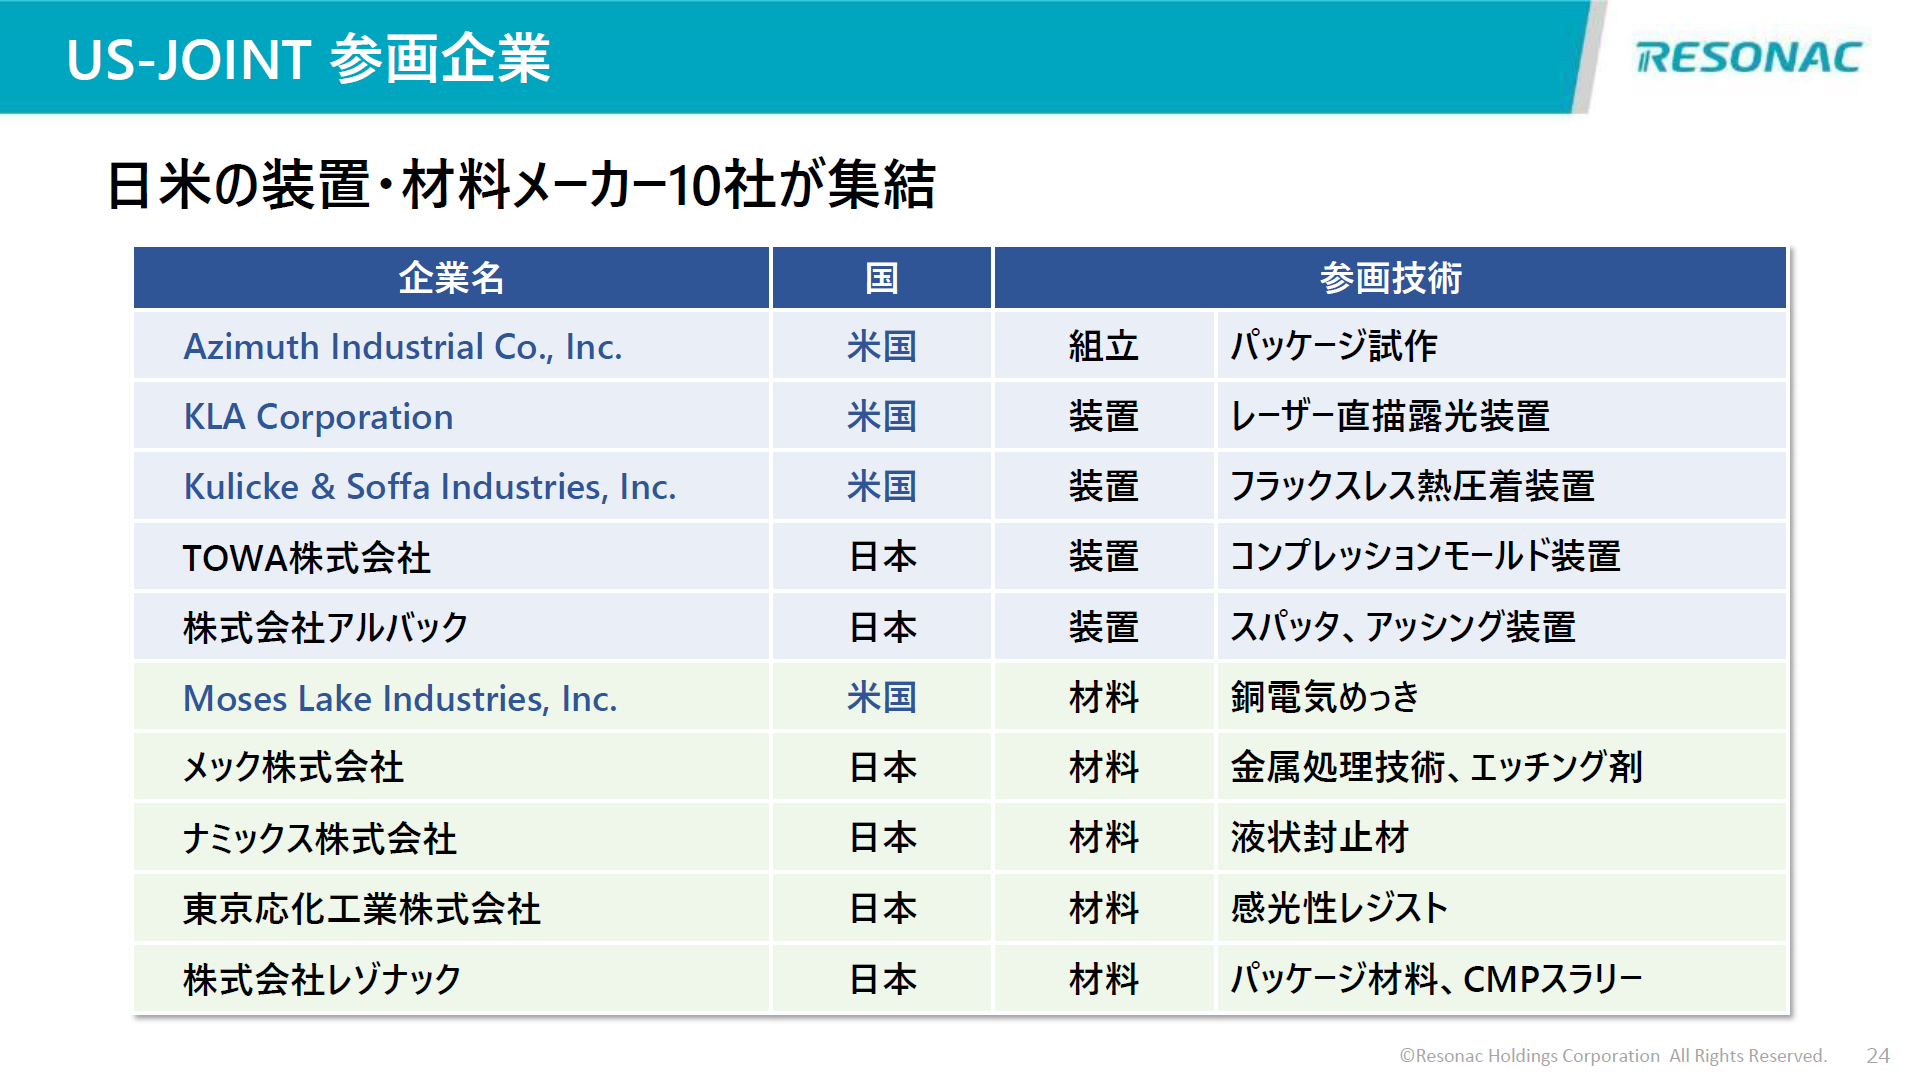Click 'Kulicke & Soffa Industries, Inc.'
The image size is (1920, 1080).
430,486
